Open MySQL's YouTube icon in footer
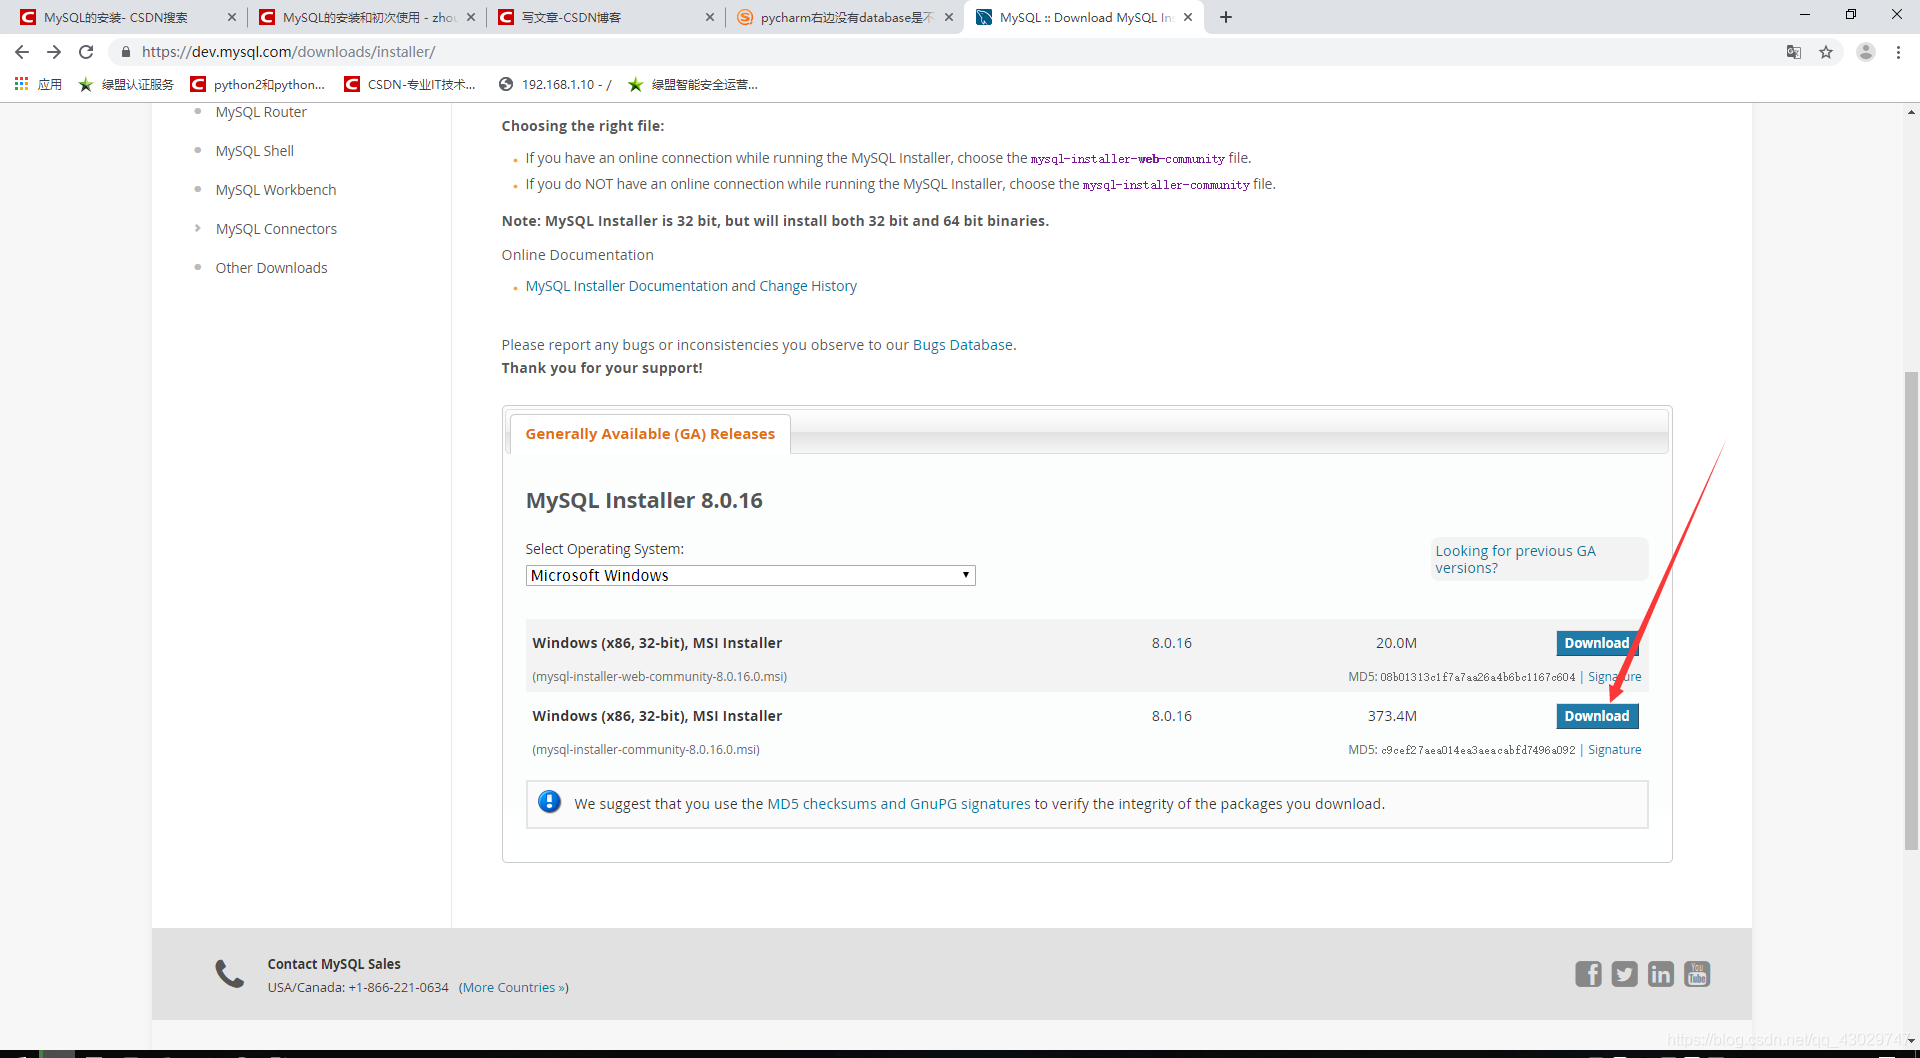Screen dimensions: 1920x1058 coord(1697,973)
